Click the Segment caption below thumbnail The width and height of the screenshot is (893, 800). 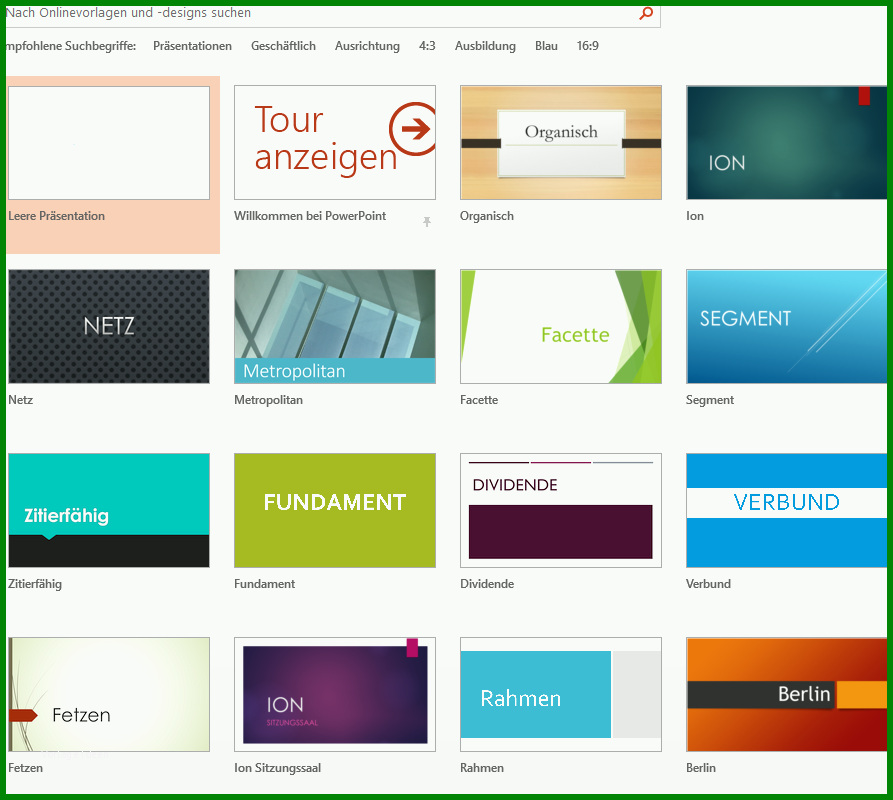point(710,400)
